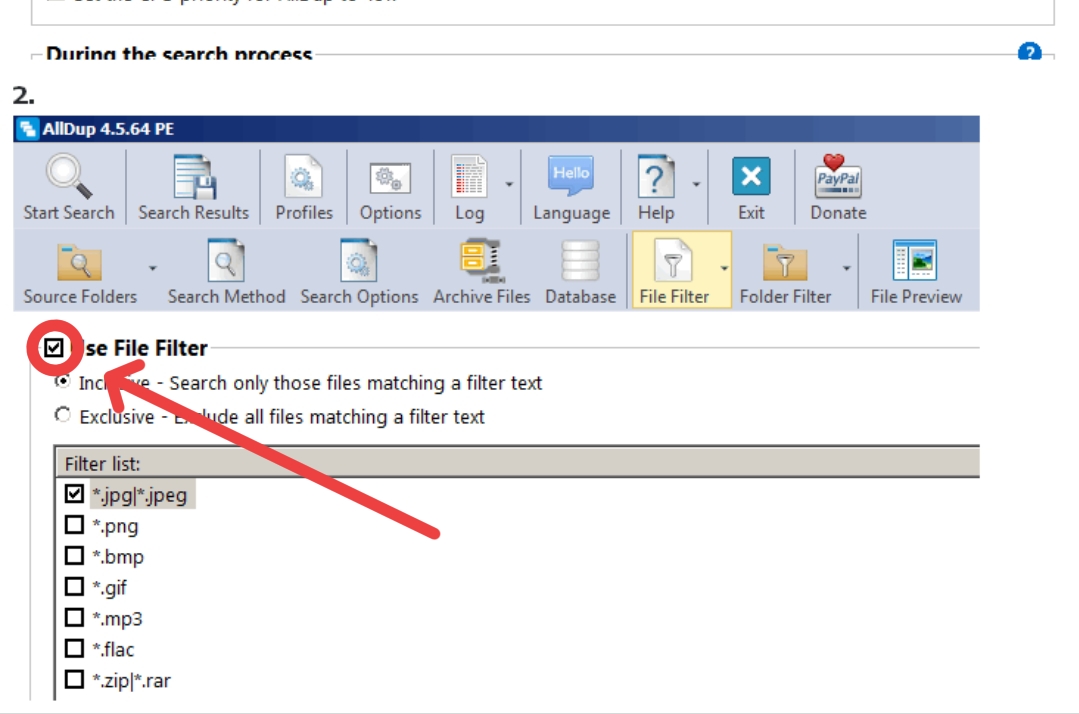Select the *.jpg|*.jpeg filter list entry

tap(139, 495)
